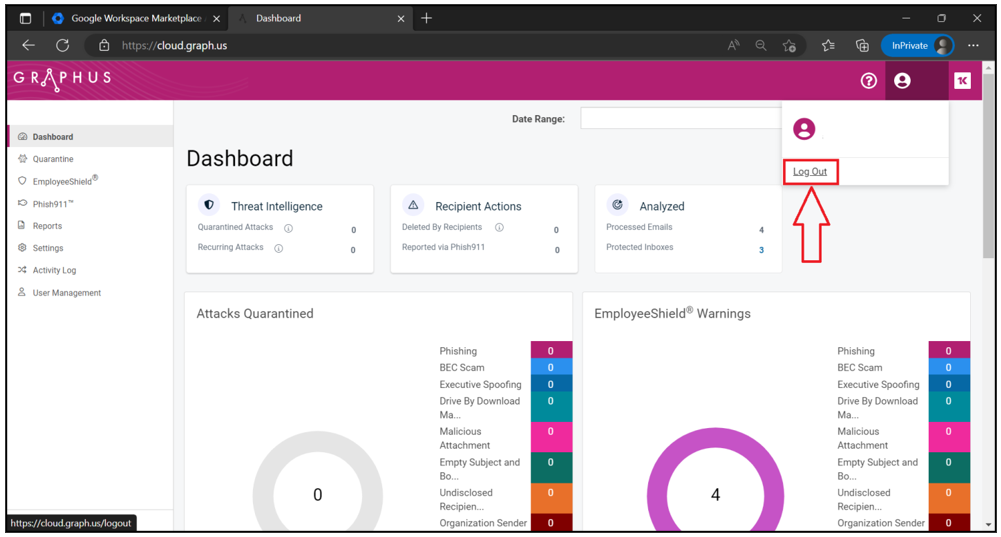Image resolution: width=1001 pixels, height=537 pixels.
Task: Click the Log Out link
Action: [x=809, y=171]
